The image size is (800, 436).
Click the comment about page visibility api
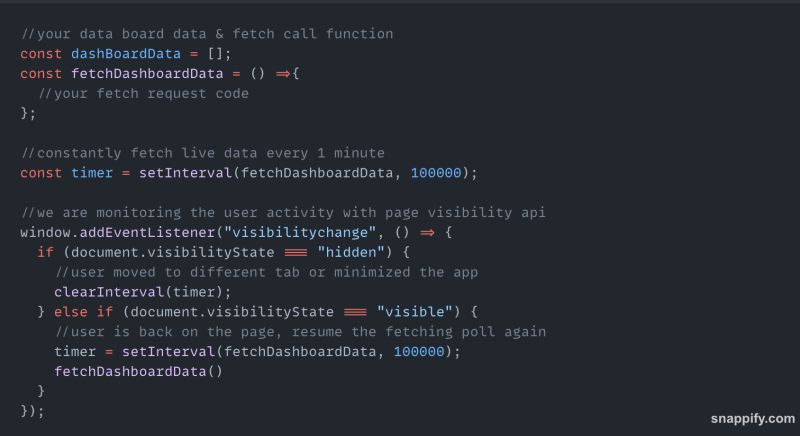click(283, 213)
